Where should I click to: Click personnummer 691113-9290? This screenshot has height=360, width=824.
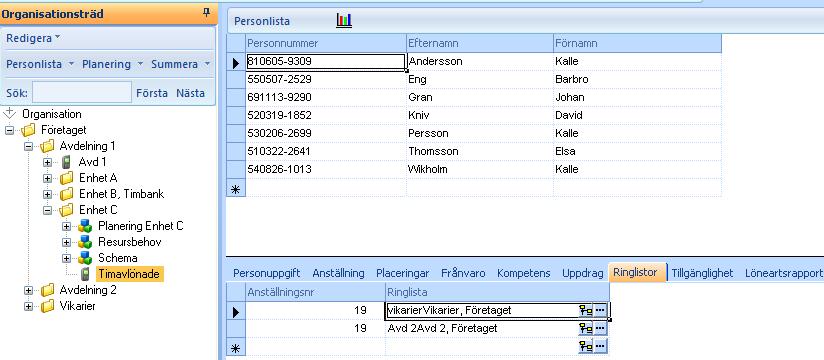tap(326, 97)
